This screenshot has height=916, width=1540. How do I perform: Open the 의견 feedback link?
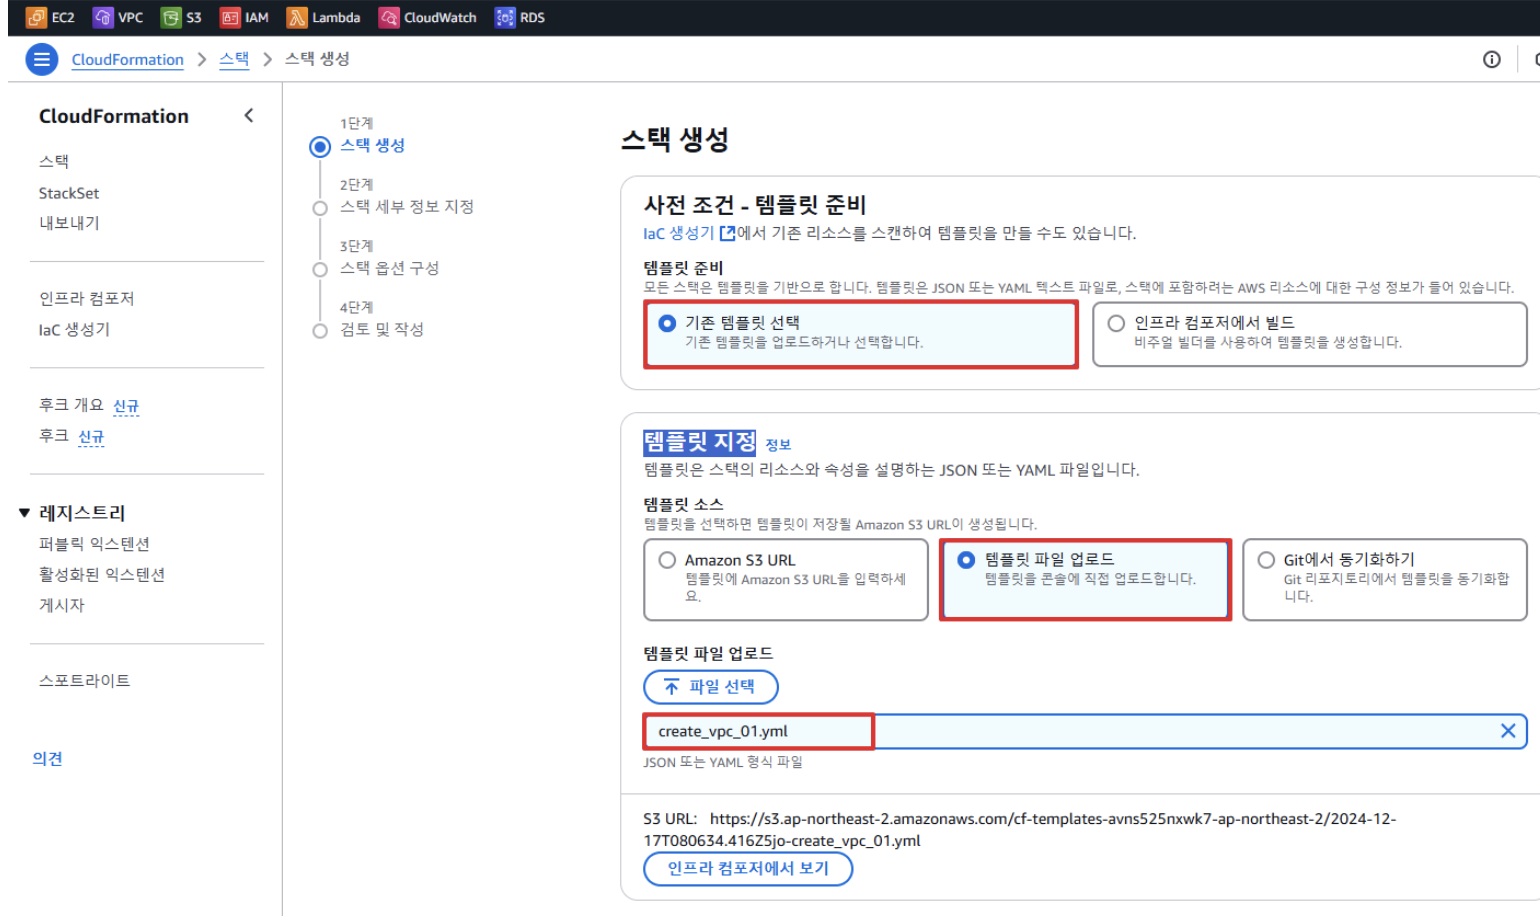[x=47, y=759]
